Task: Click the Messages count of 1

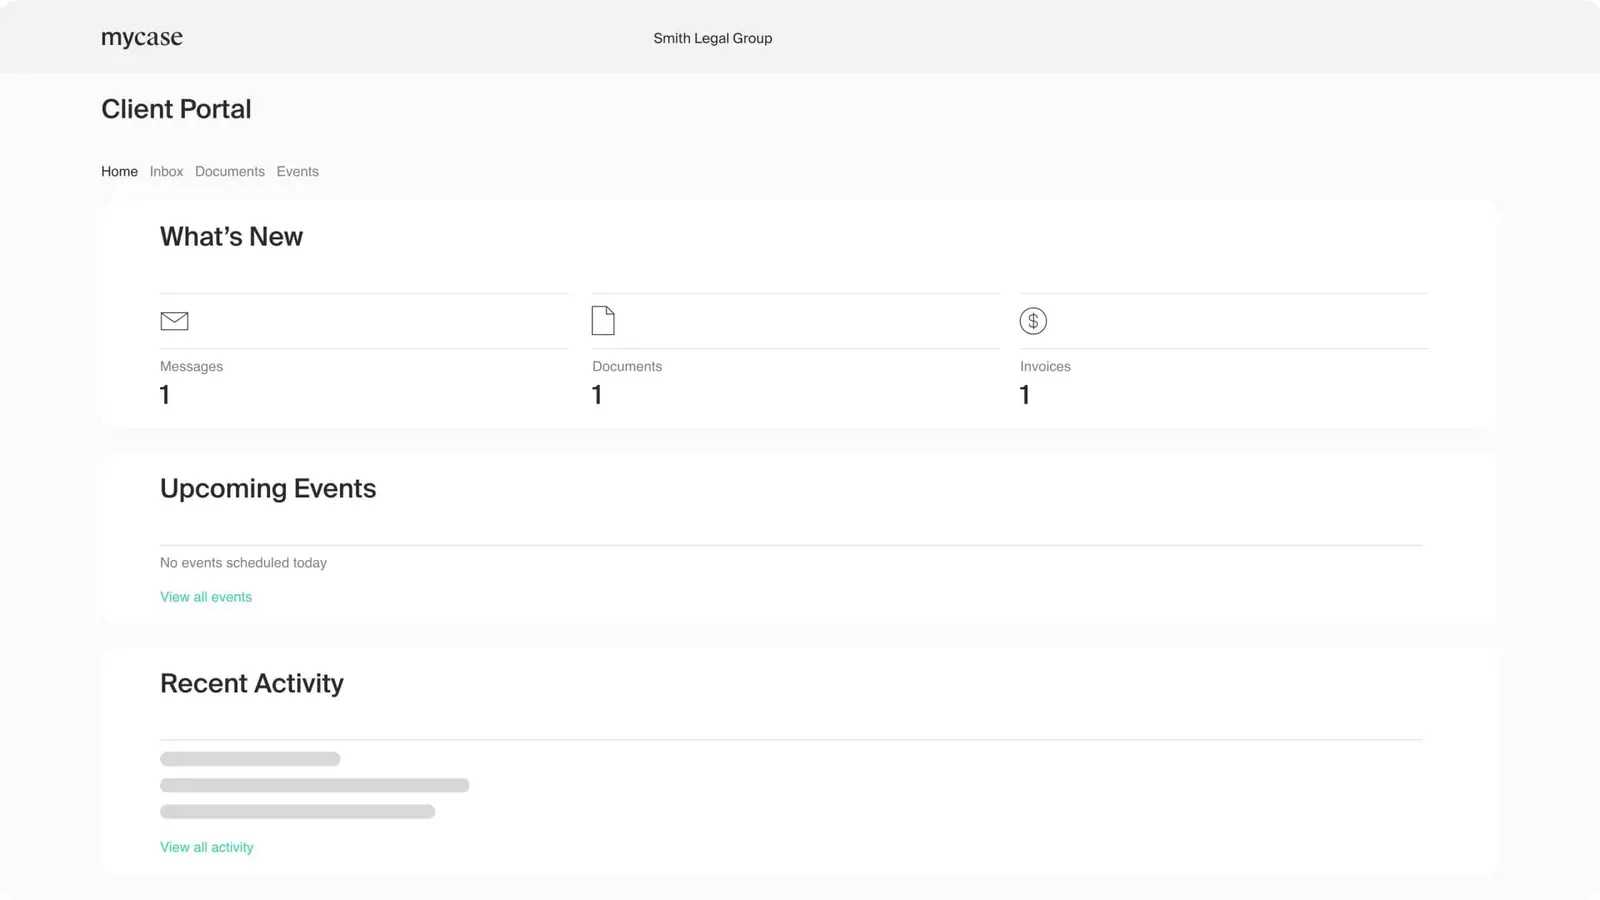Action: (165, 395)
